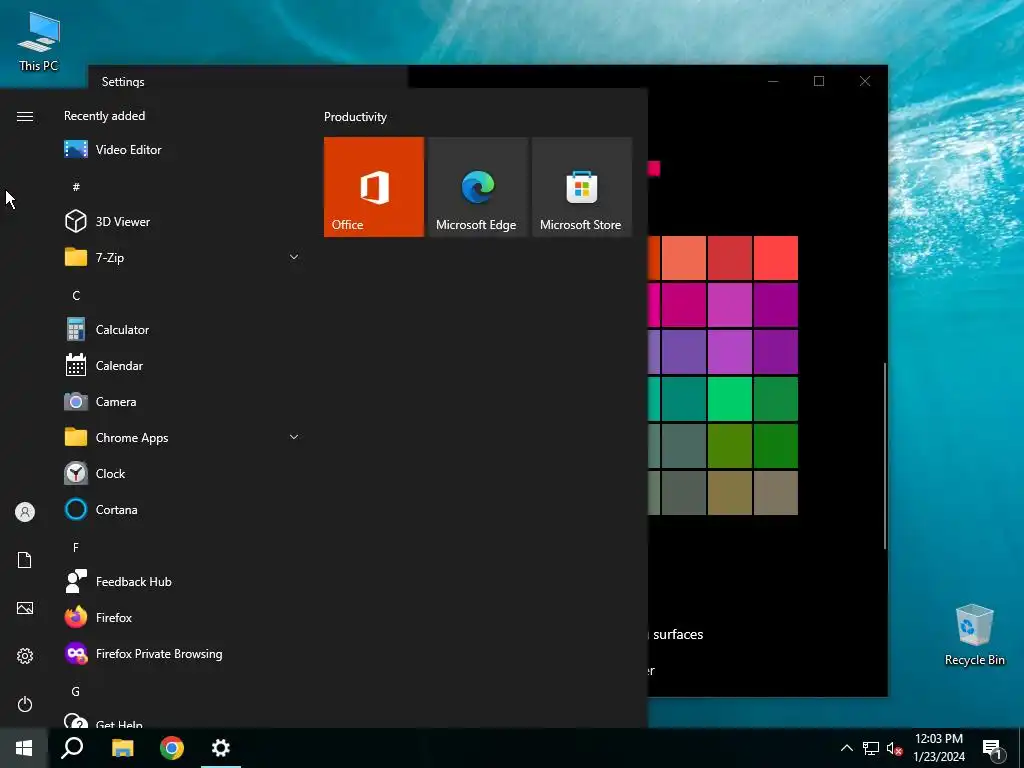Open the Microsoft Store tile
Viewport: 1024px width, 768px height.
point(582,187)
